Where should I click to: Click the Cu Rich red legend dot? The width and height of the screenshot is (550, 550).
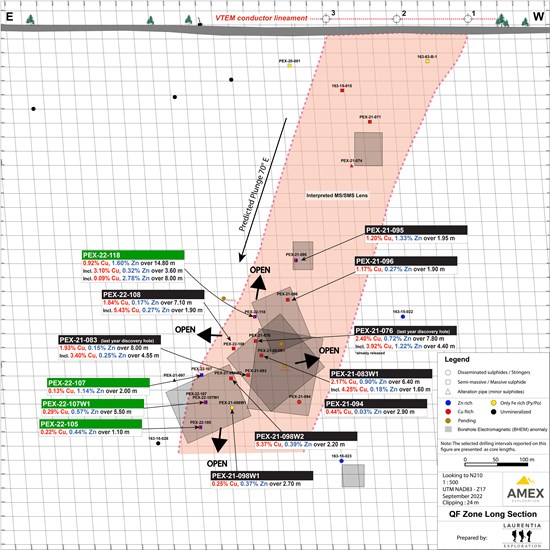[x=448, y=411]
